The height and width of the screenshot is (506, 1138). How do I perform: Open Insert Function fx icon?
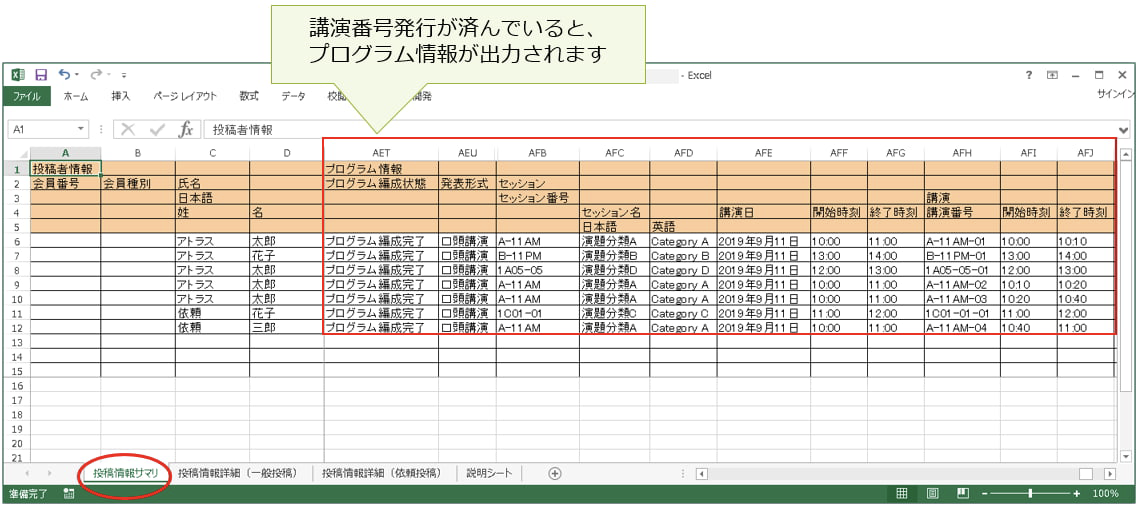[187, 129]
